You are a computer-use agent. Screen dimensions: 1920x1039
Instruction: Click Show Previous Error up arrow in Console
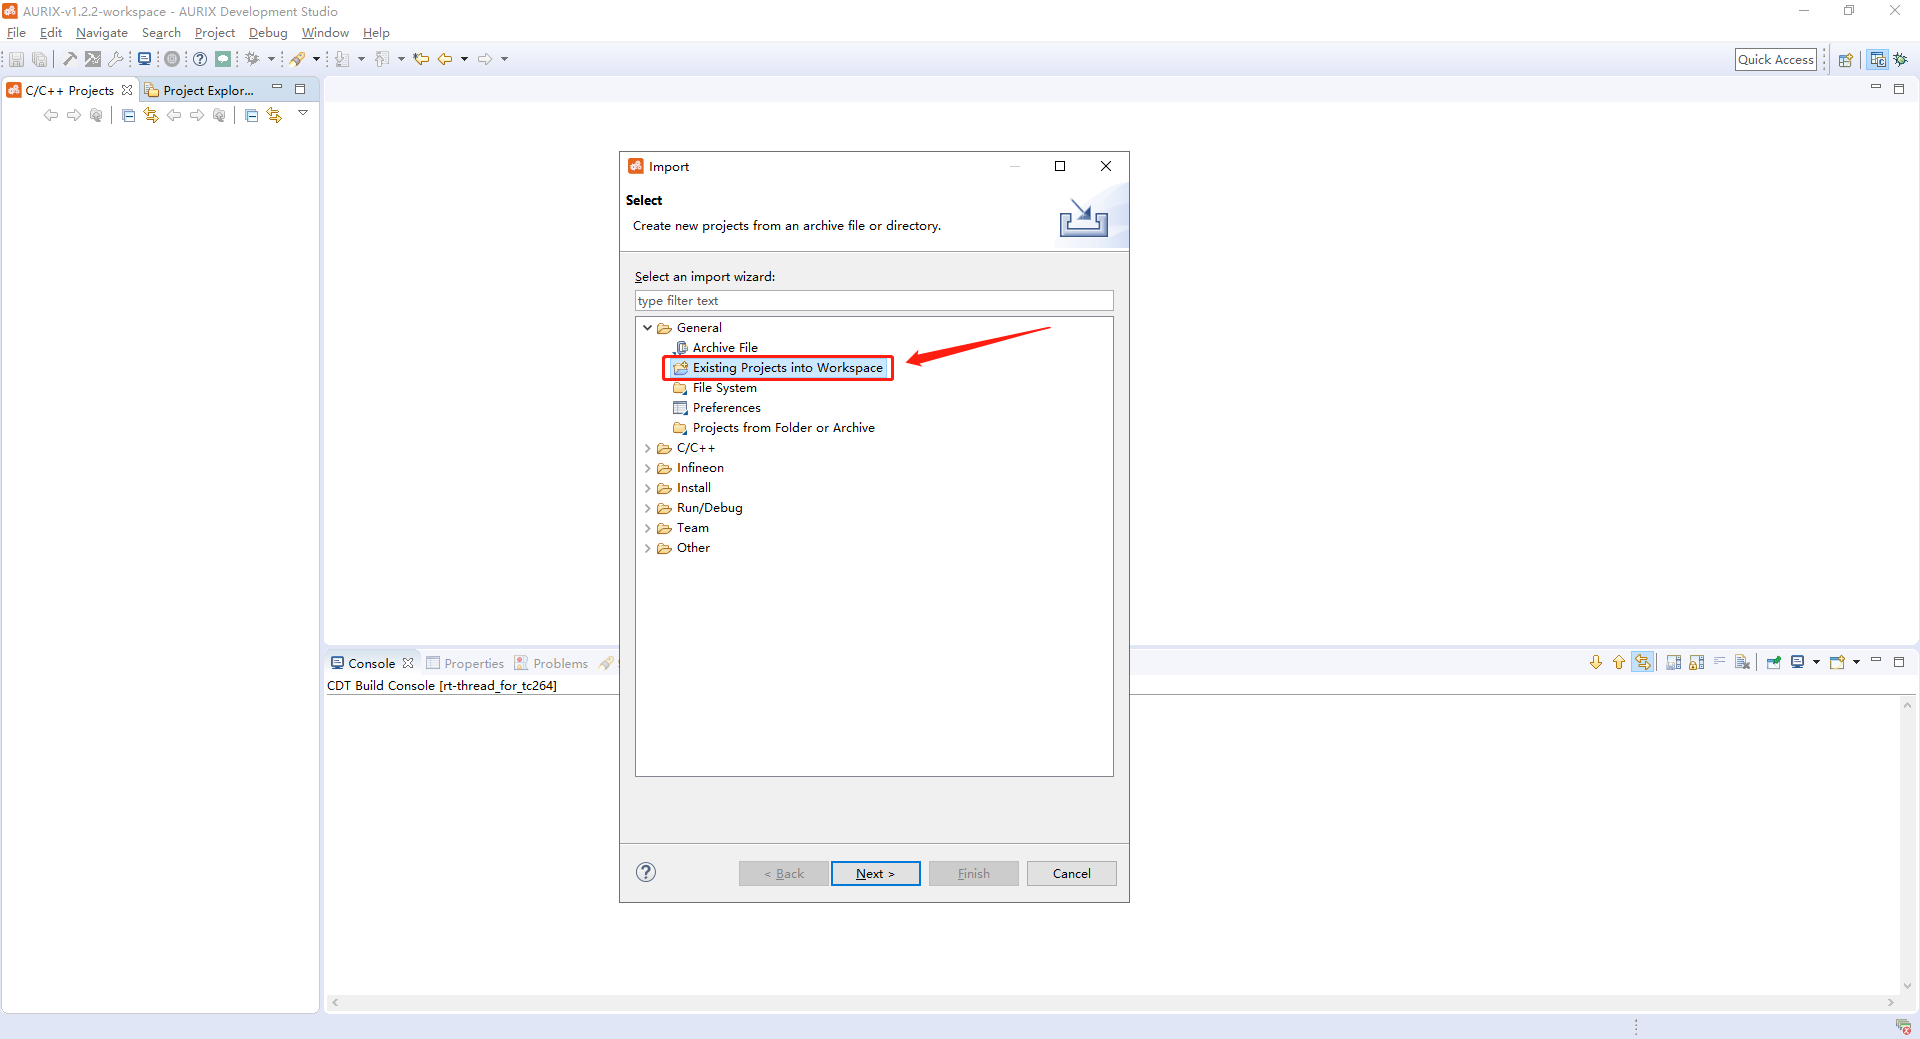[x=1619, y=662]
